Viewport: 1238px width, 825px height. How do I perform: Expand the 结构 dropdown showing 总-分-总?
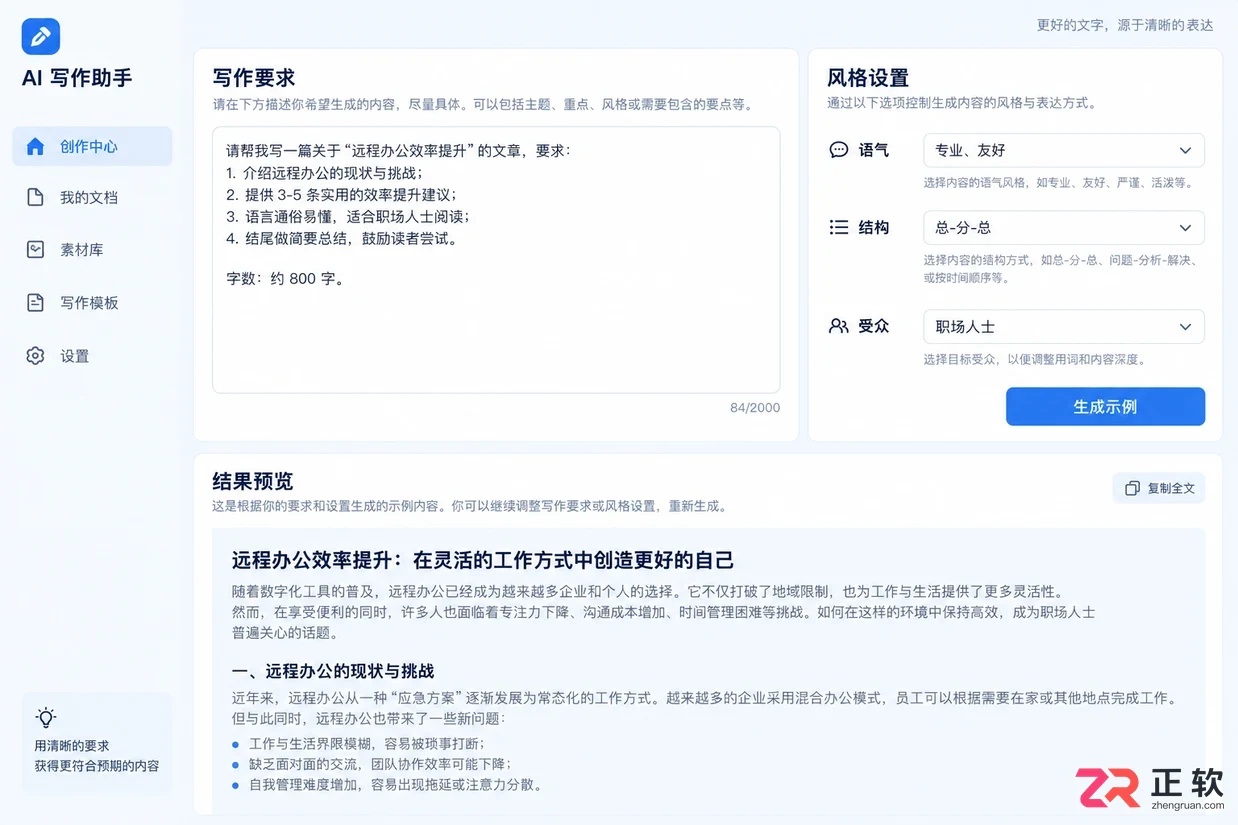click(x=1064, y=227)
